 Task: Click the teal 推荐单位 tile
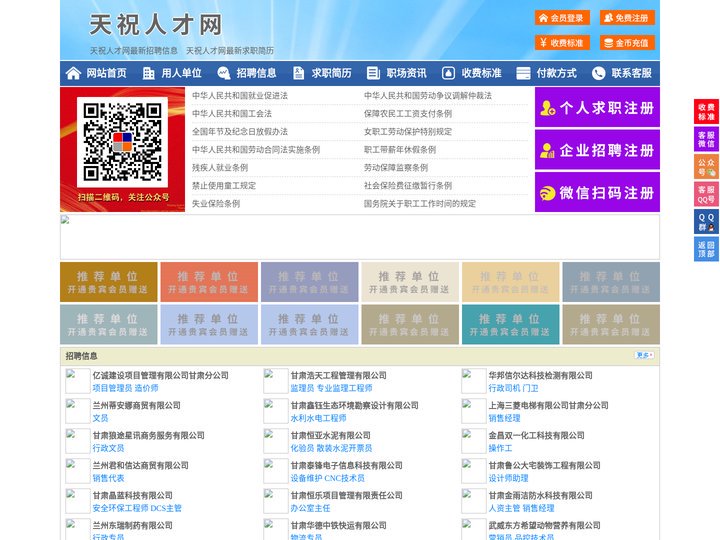pyautogui.click(x=511, y=324)
